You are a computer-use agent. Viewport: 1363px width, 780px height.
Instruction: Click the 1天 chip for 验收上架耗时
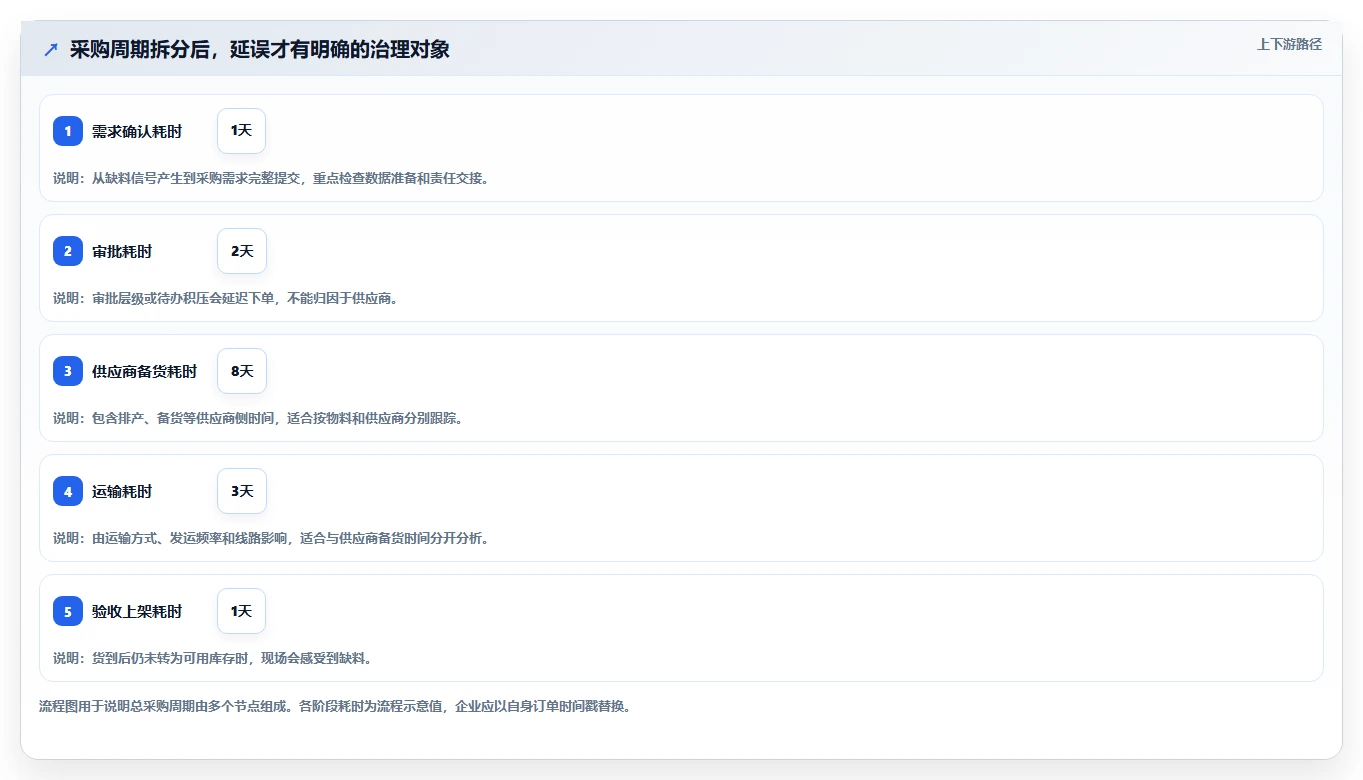click(x=241, y=611)
